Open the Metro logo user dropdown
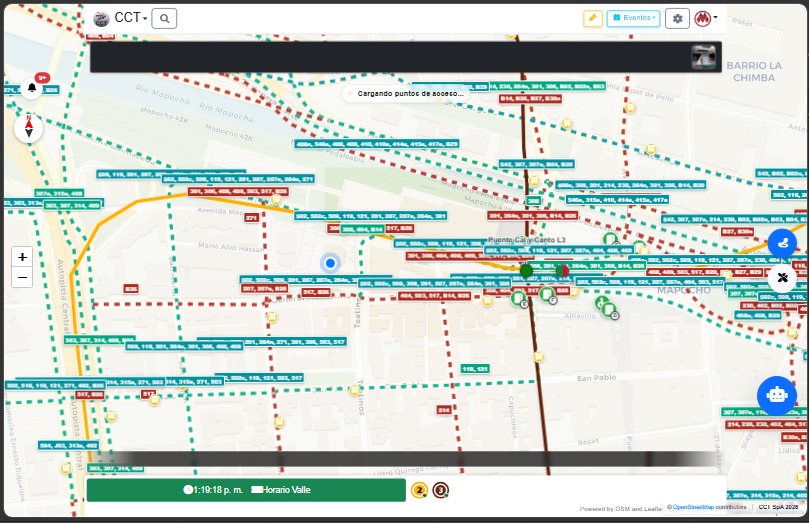The height and width of the screenshot is (523, 809). coord(705,19)
